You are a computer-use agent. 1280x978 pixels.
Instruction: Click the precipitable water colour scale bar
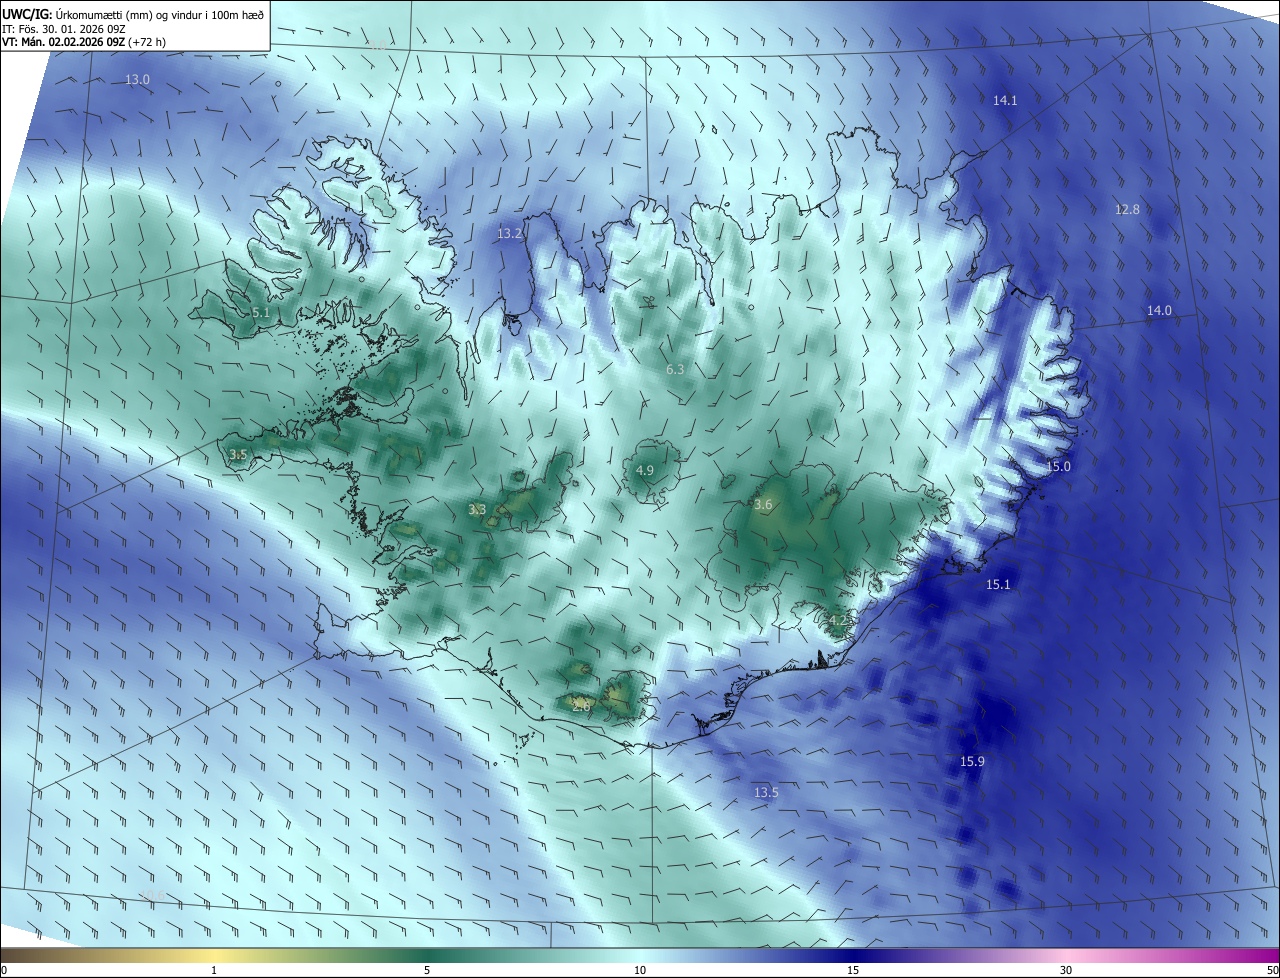(640, 955)
